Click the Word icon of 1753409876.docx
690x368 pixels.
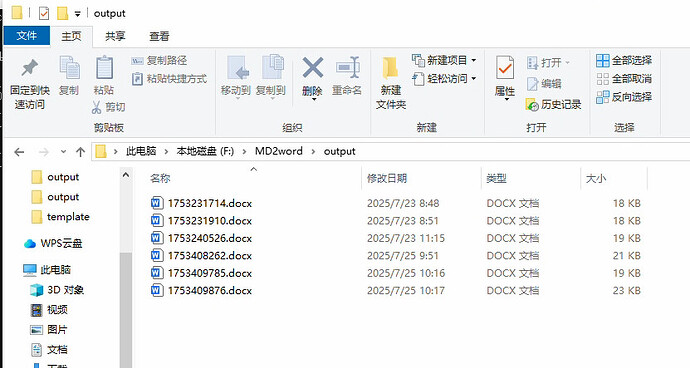point(157,290)
